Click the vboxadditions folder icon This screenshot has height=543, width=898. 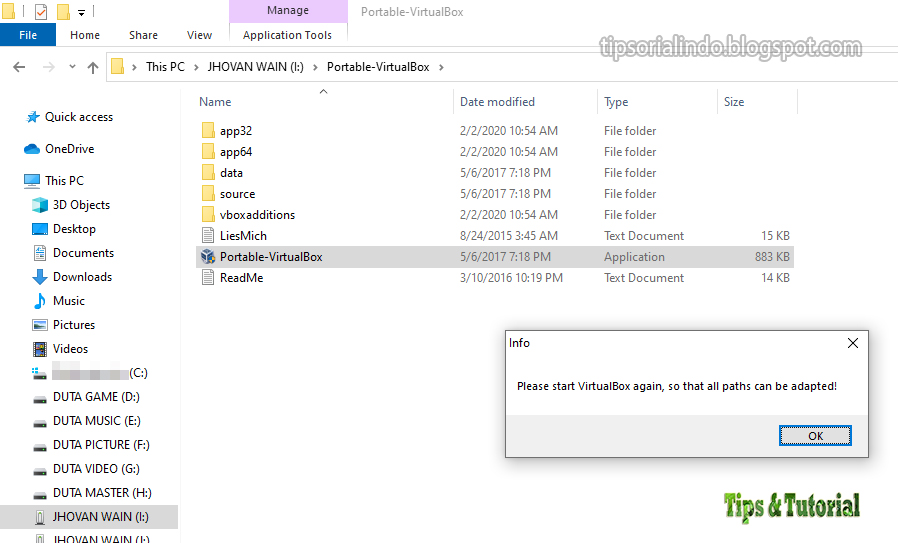pyautogui.click(x=208, y=215)
